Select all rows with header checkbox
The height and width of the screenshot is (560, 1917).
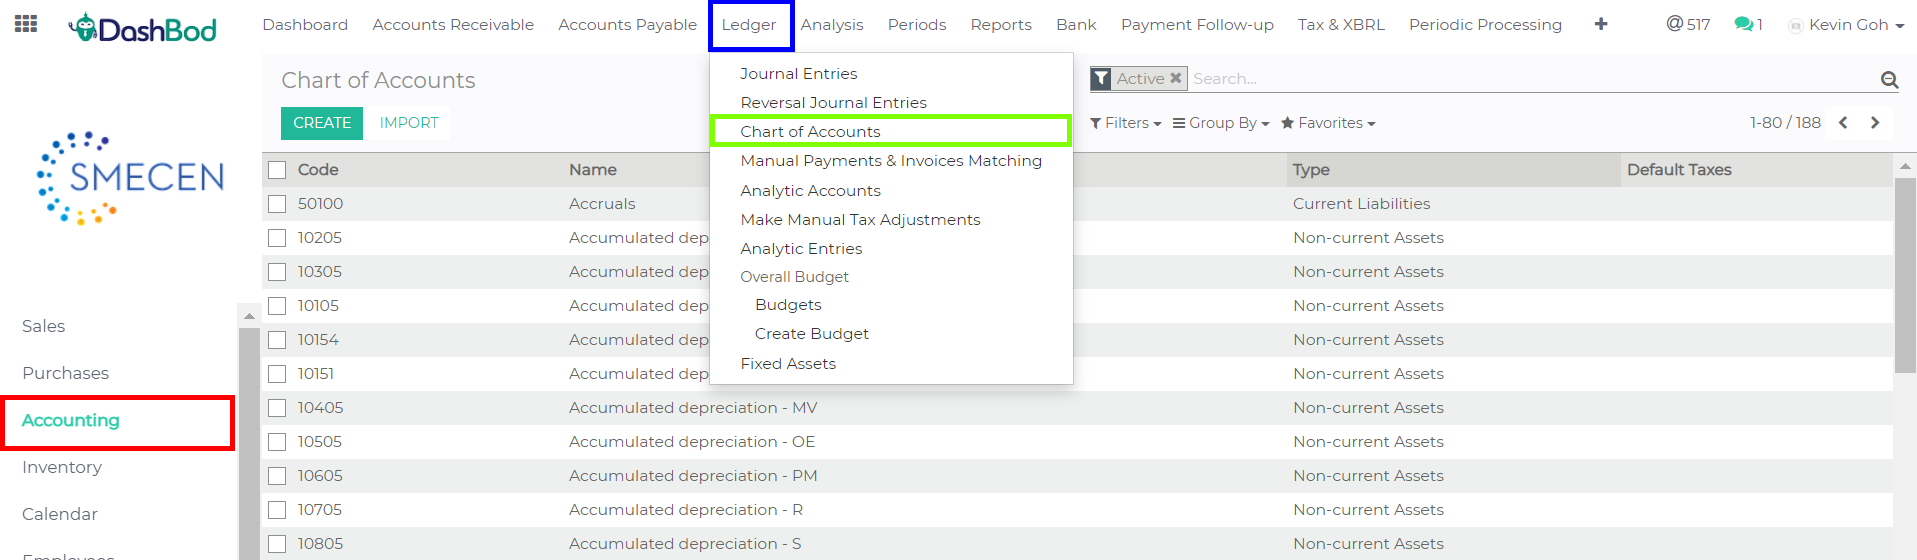coord(277,170)
